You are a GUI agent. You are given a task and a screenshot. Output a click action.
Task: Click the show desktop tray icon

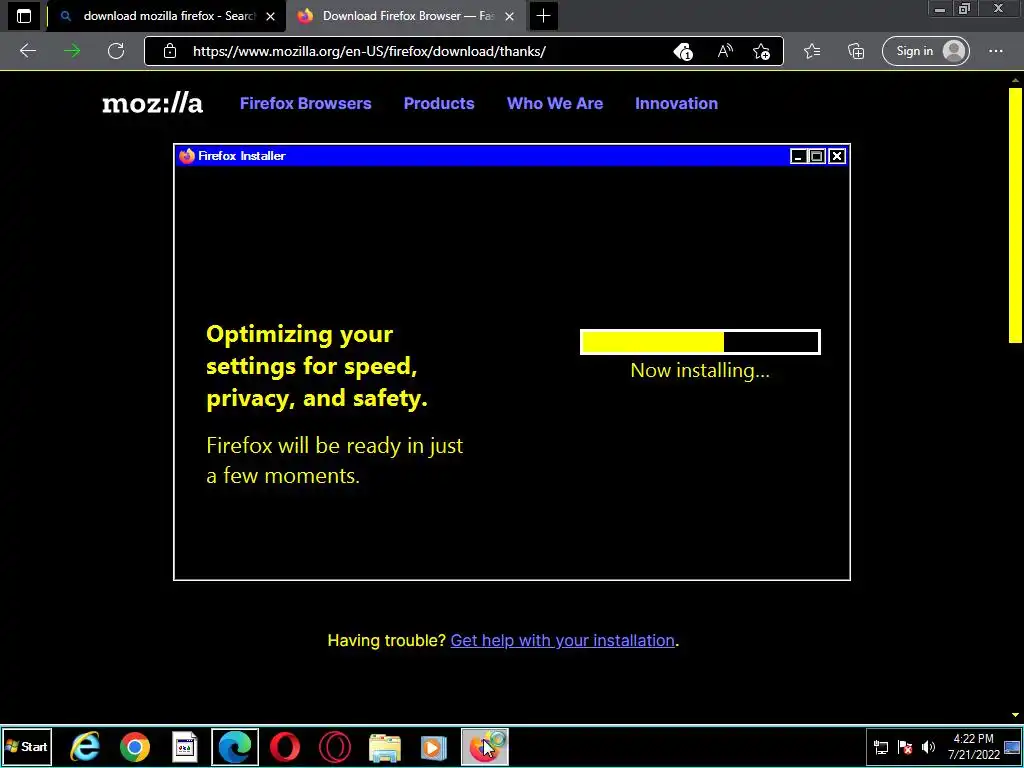[x=1013, y=747]
